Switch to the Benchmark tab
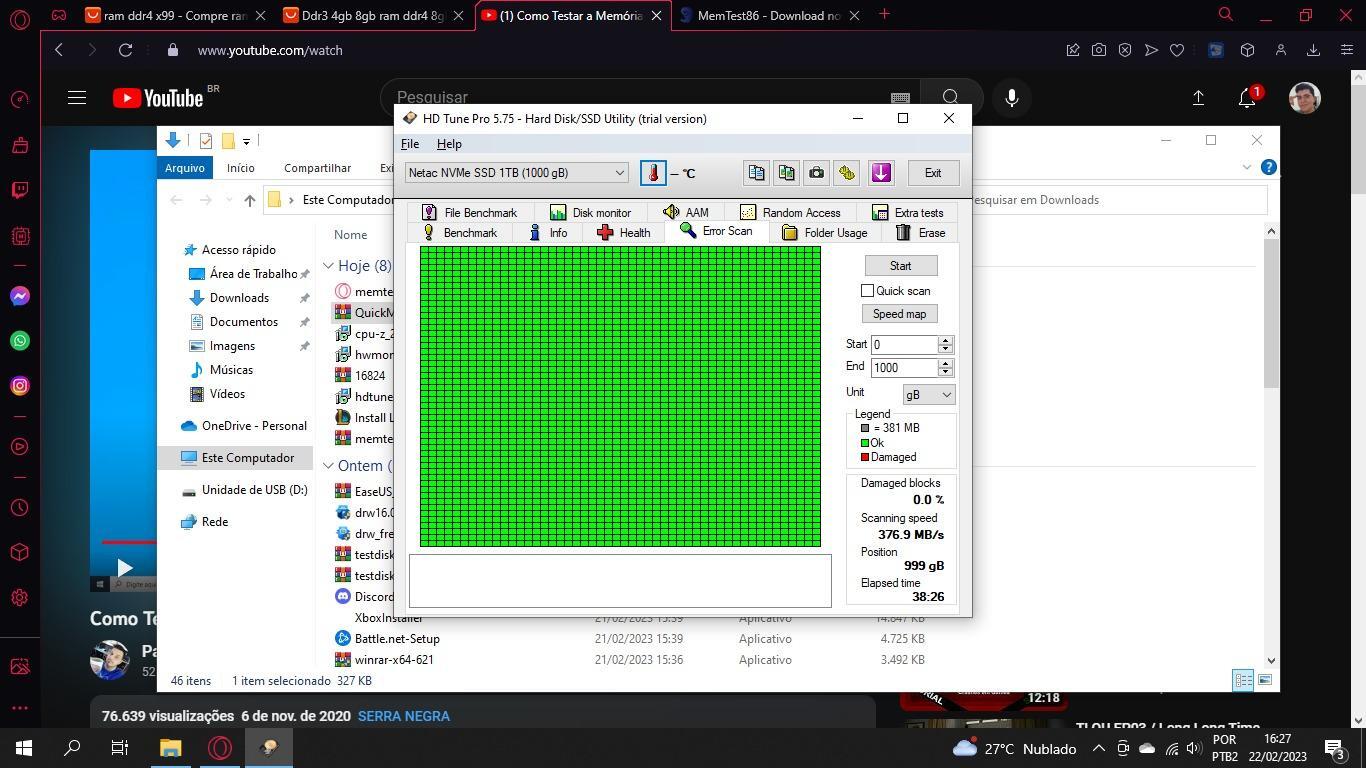 [x=459, y=233]
